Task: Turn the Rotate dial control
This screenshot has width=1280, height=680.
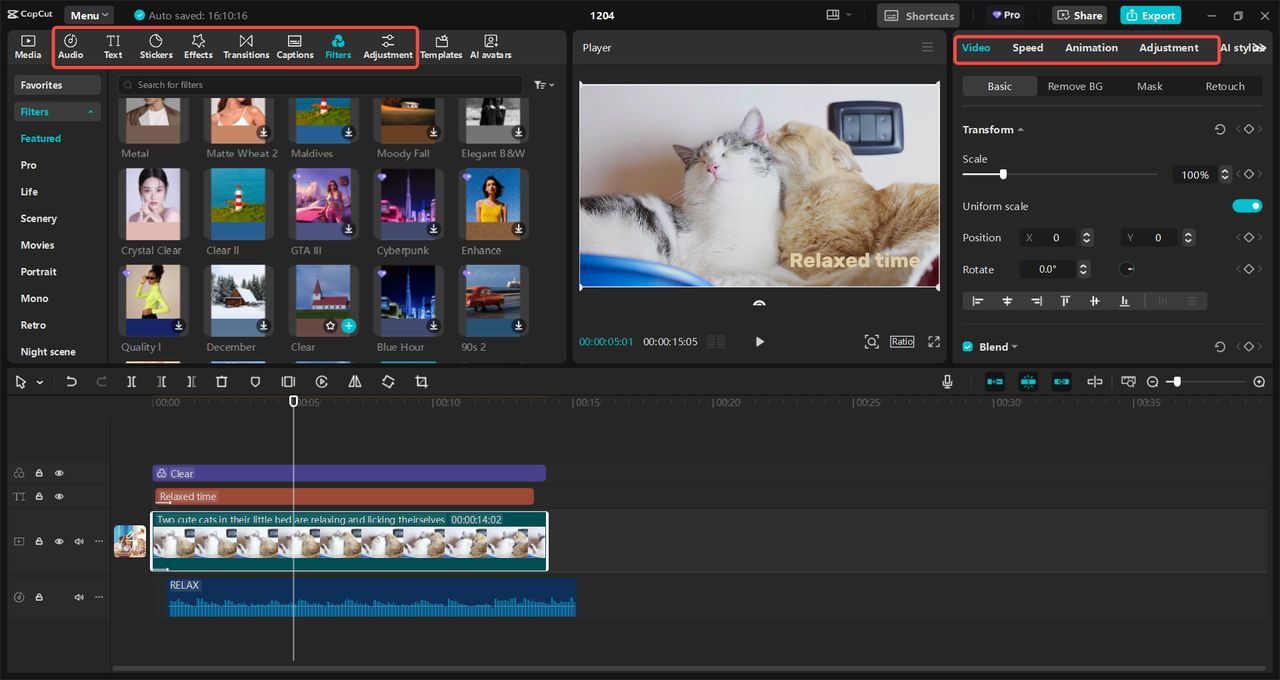Action: click(x=1126, y=269)
